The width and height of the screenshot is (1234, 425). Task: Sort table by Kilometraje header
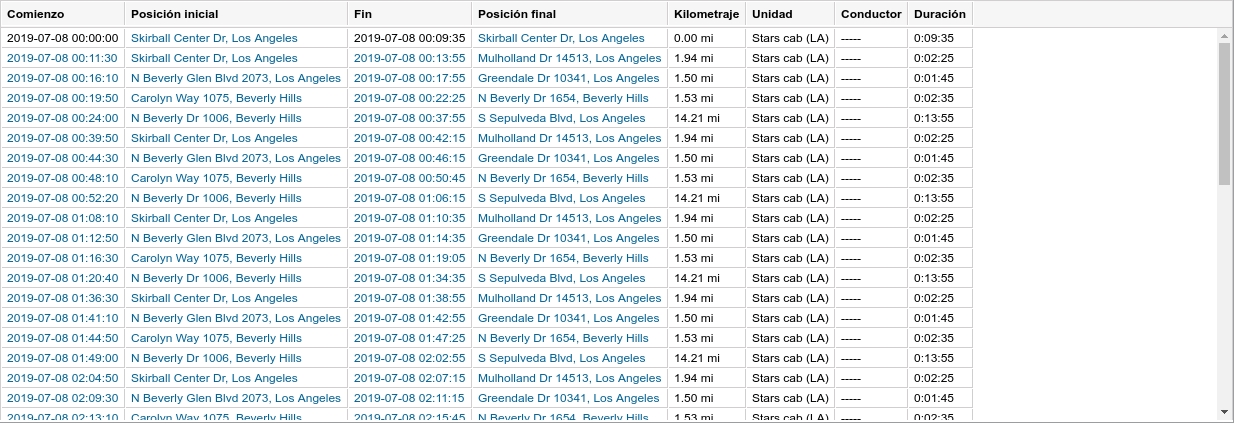[x=706, y=14]
